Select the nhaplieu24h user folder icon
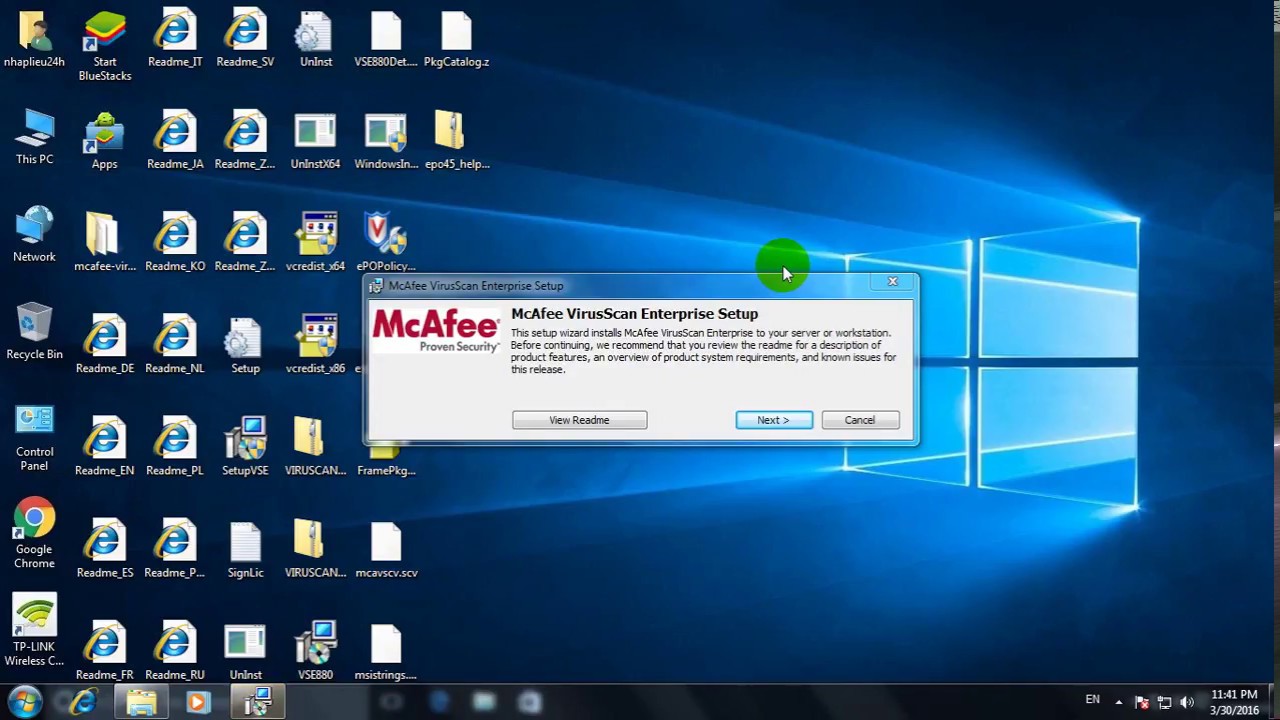This screenshot has width=1280, height=720. [34, 32]
